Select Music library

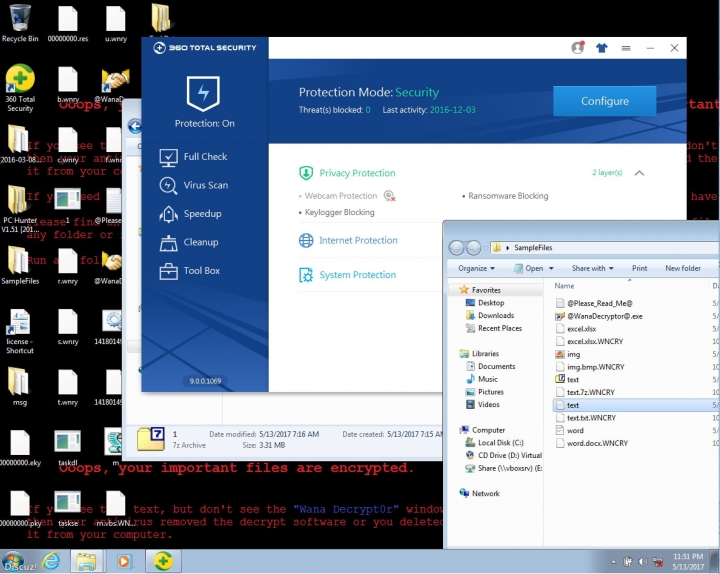pyautogui.click(x=488, y=380)
